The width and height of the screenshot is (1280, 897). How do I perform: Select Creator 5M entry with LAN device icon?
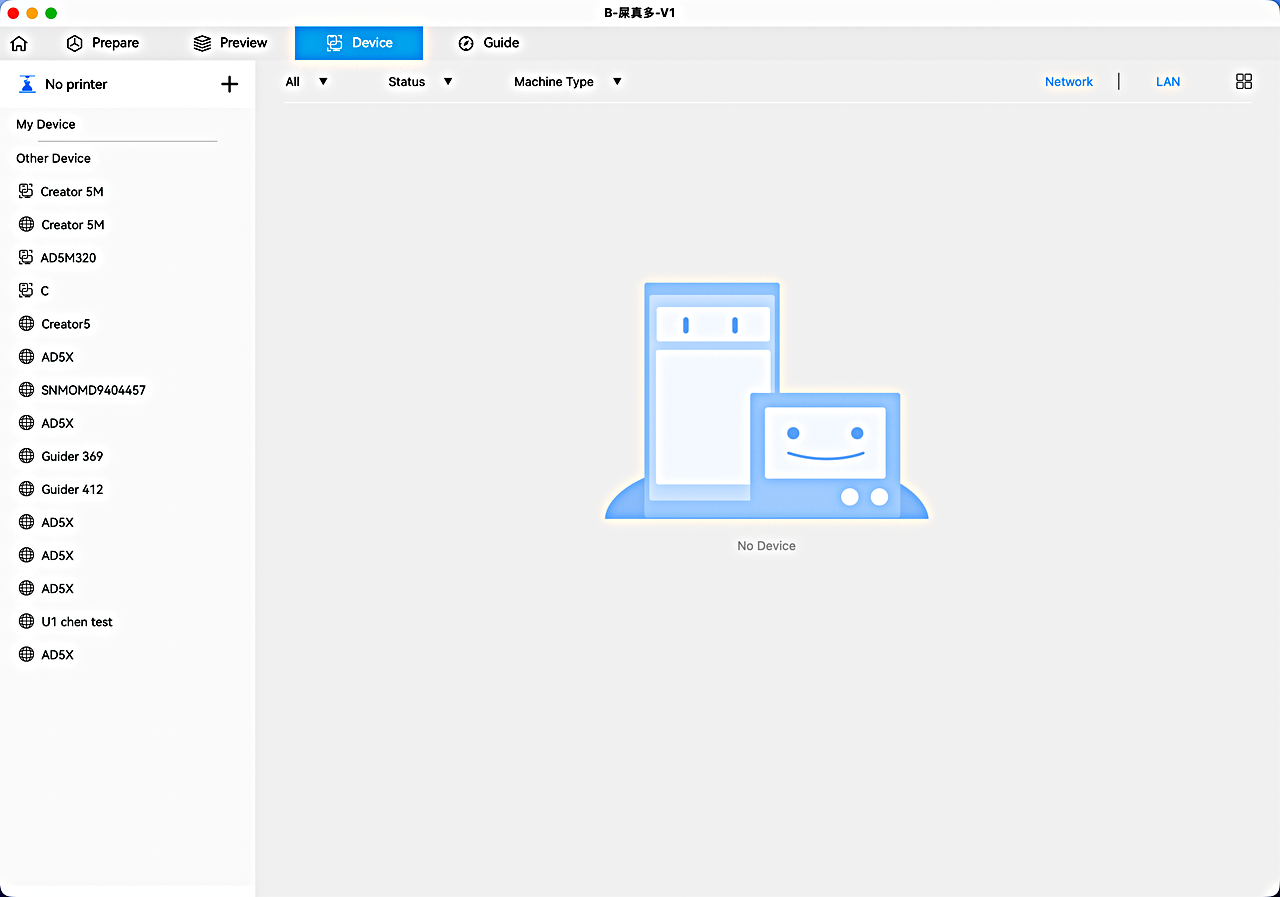pyautogui.click(x=62, y=191)
